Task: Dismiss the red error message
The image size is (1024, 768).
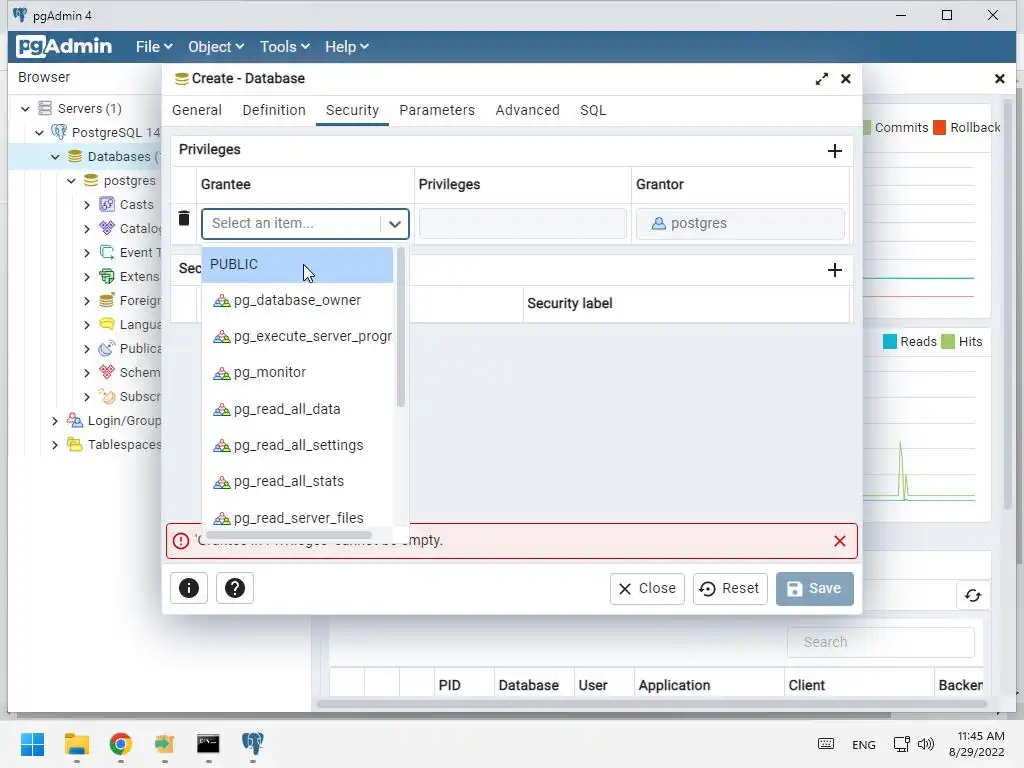Action: [x=840, y=541]
